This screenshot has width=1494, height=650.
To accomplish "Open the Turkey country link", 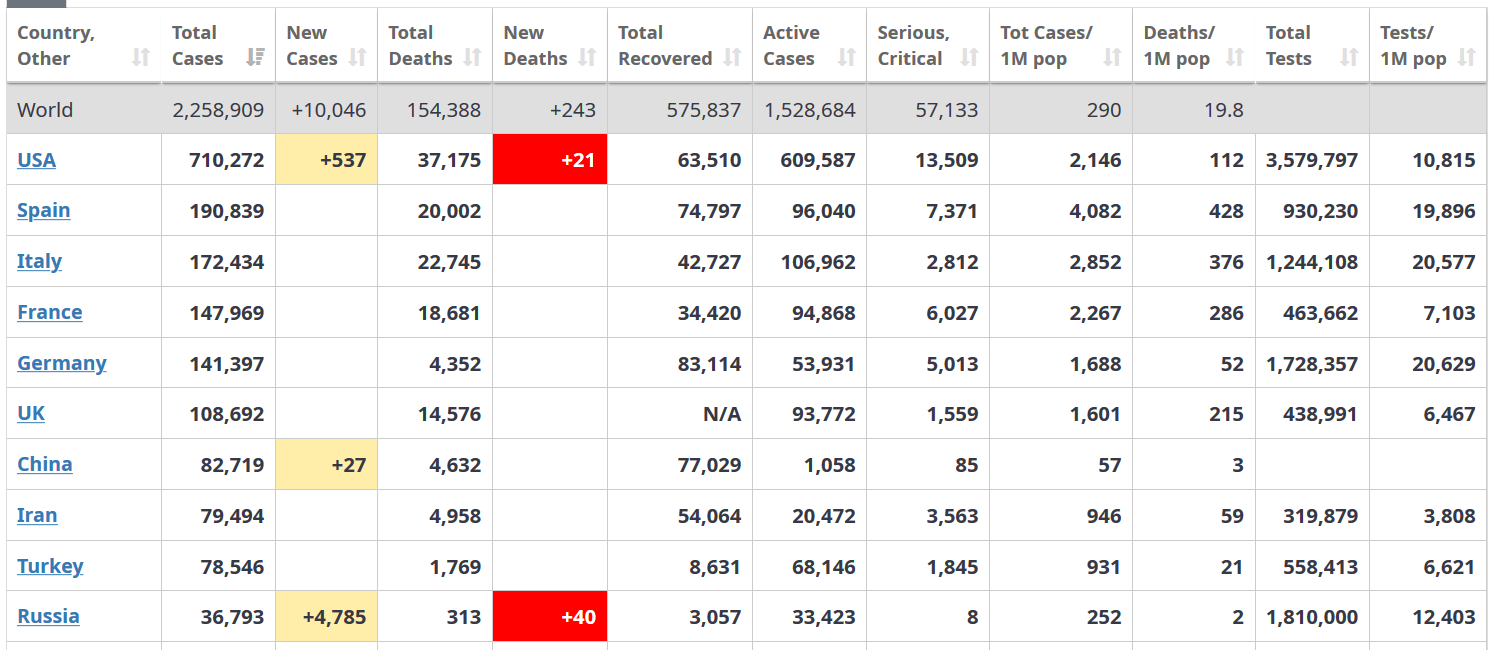I will click(x=50, y=566).
